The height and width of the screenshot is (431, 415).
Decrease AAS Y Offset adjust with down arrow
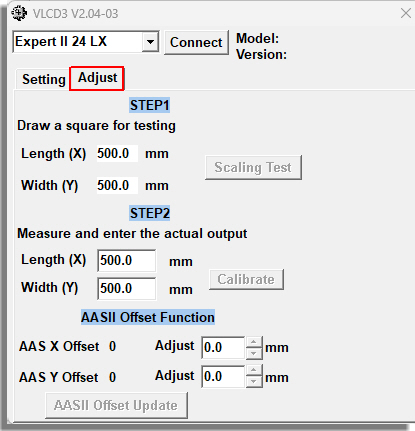(x=254, y=382)
